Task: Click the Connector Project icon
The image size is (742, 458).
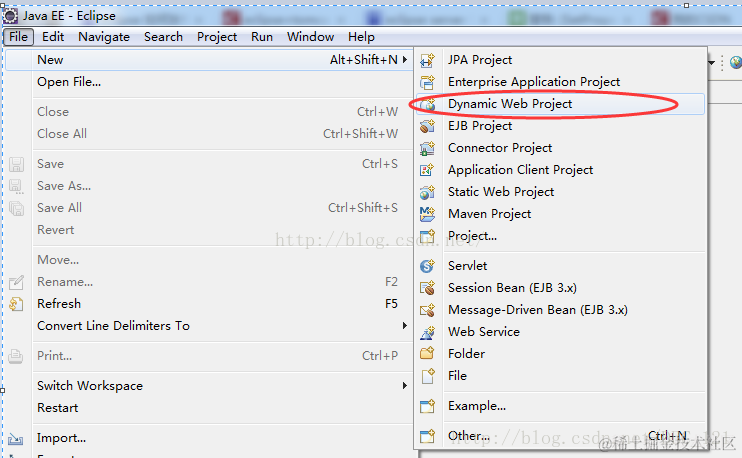Action: pyautogui.click(x=427, y=148)
